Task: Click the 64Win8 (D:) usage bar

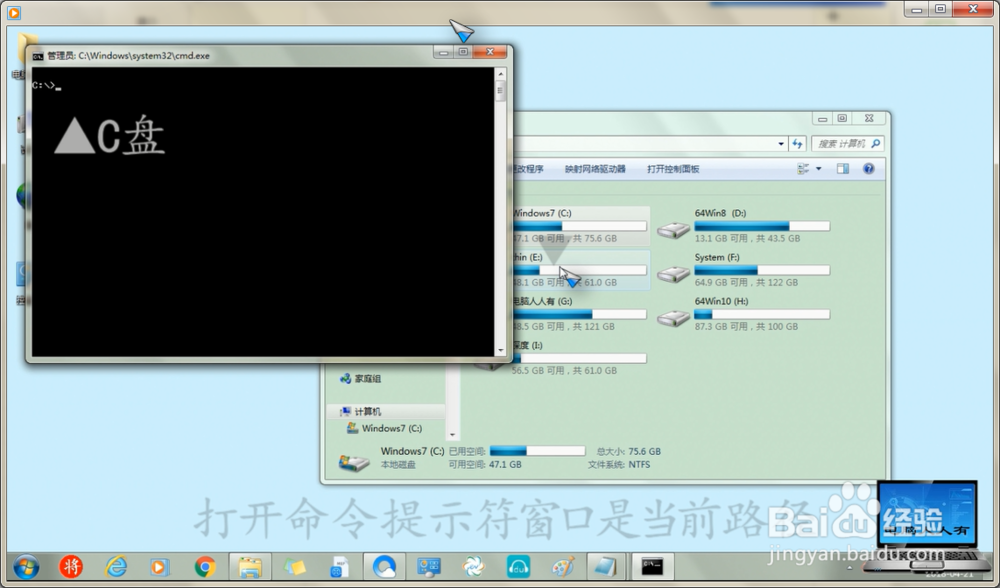Action: pyautogui.click(x=762, y=226)
